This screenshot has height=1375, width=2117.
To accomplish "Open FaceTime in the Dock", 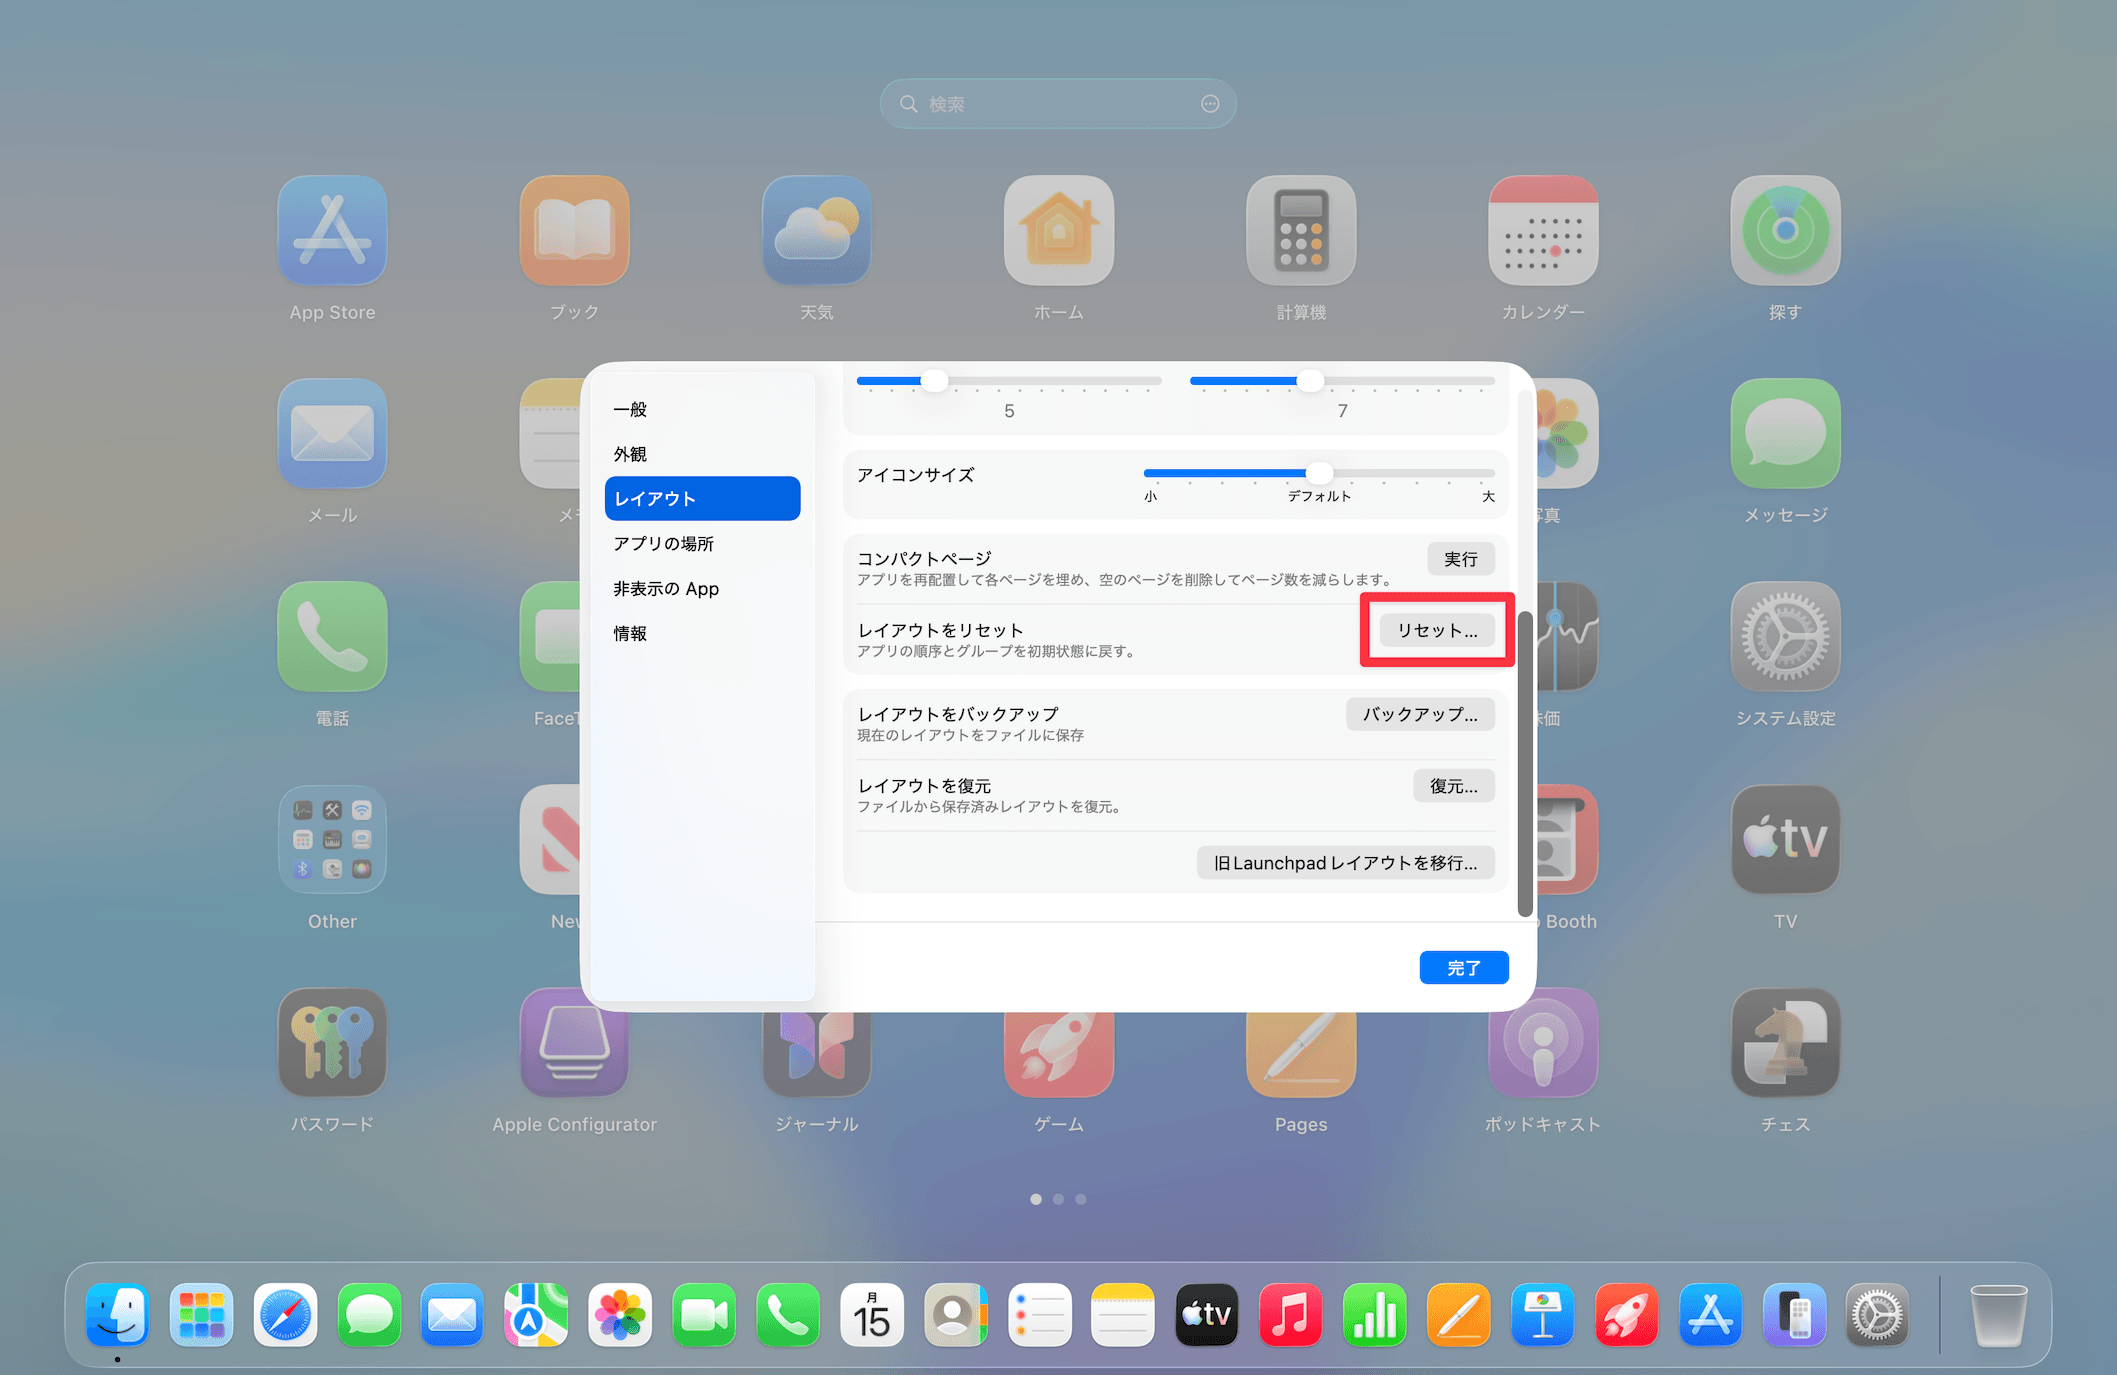I will click(x=704, y=1315).
